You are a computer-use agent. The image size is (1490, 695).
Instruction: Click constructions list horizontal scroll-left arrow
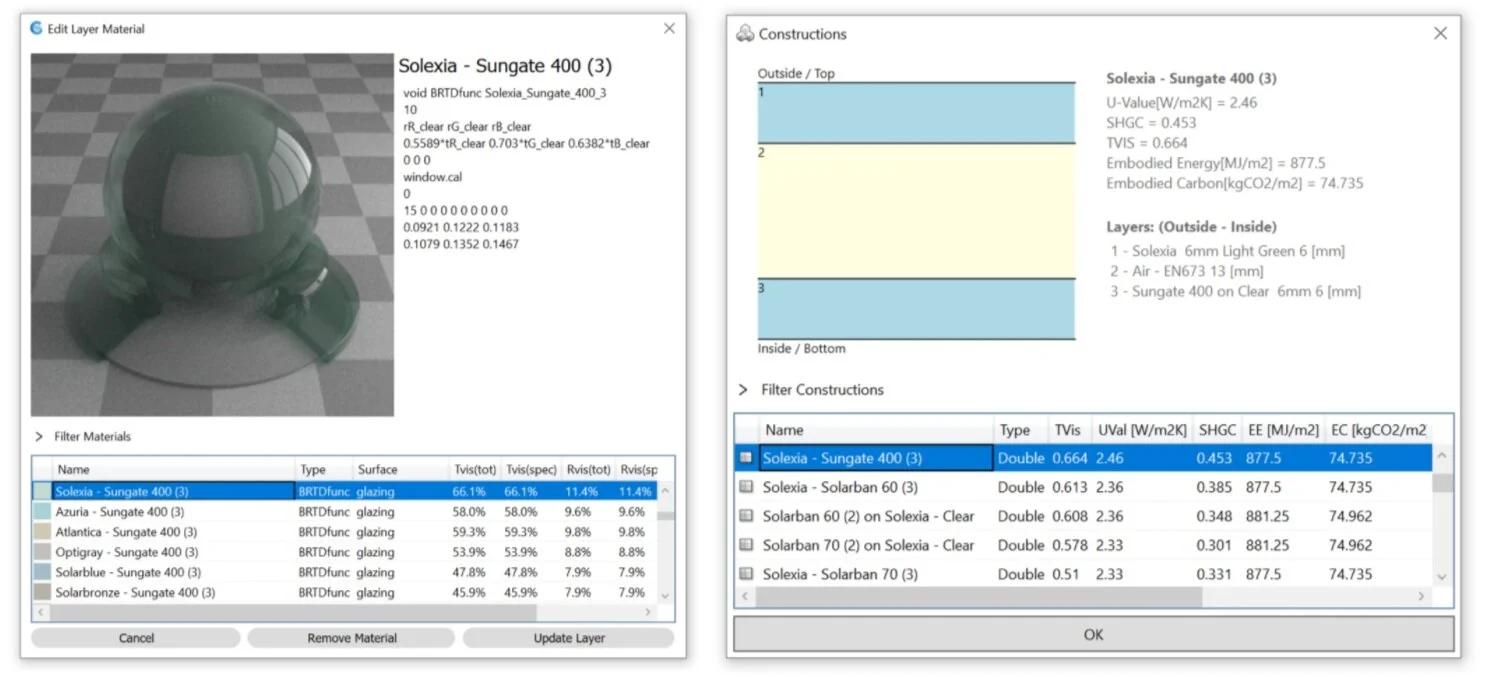746,596
